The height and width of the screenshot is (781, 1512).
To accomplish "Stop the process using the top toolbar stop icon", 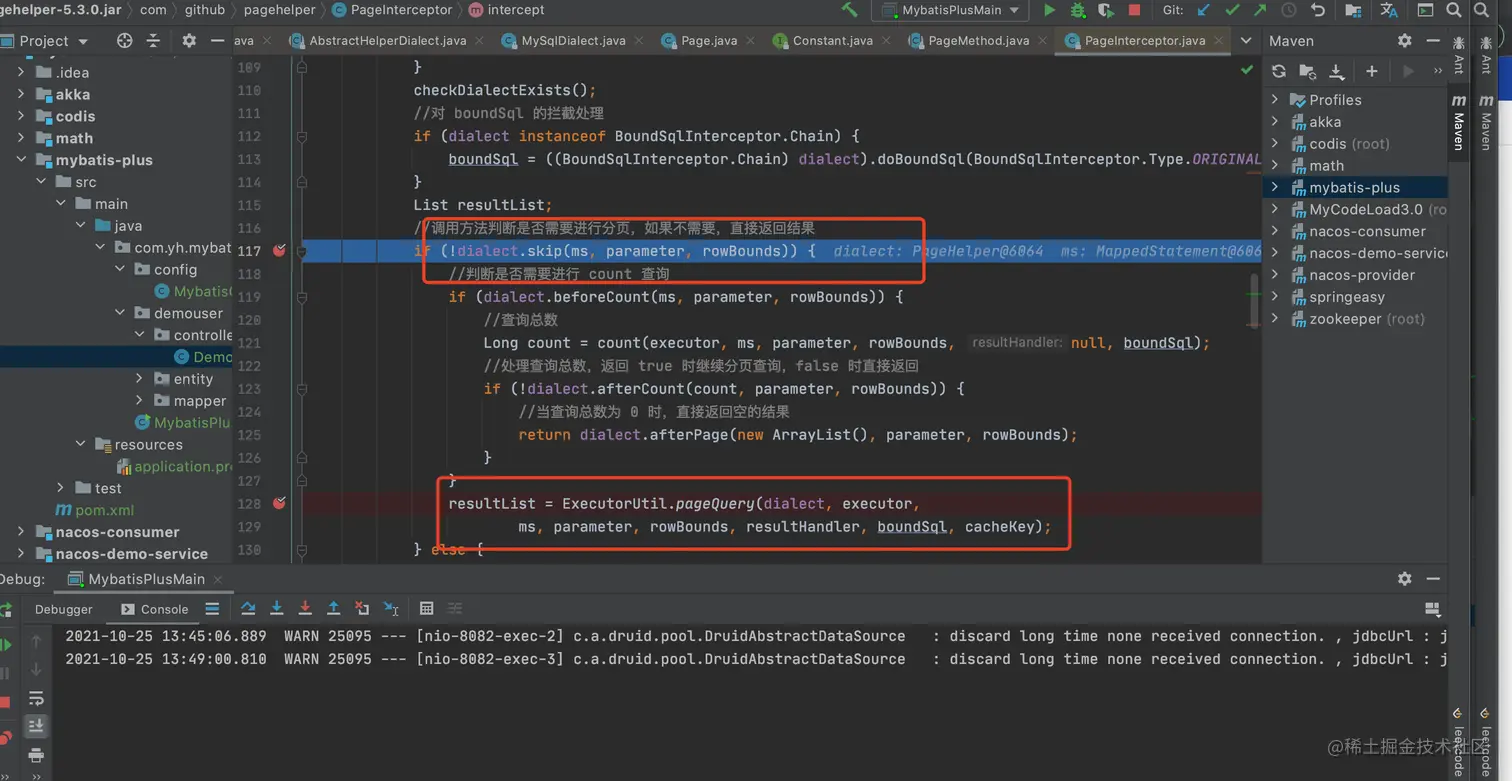I will (1134, 10).
